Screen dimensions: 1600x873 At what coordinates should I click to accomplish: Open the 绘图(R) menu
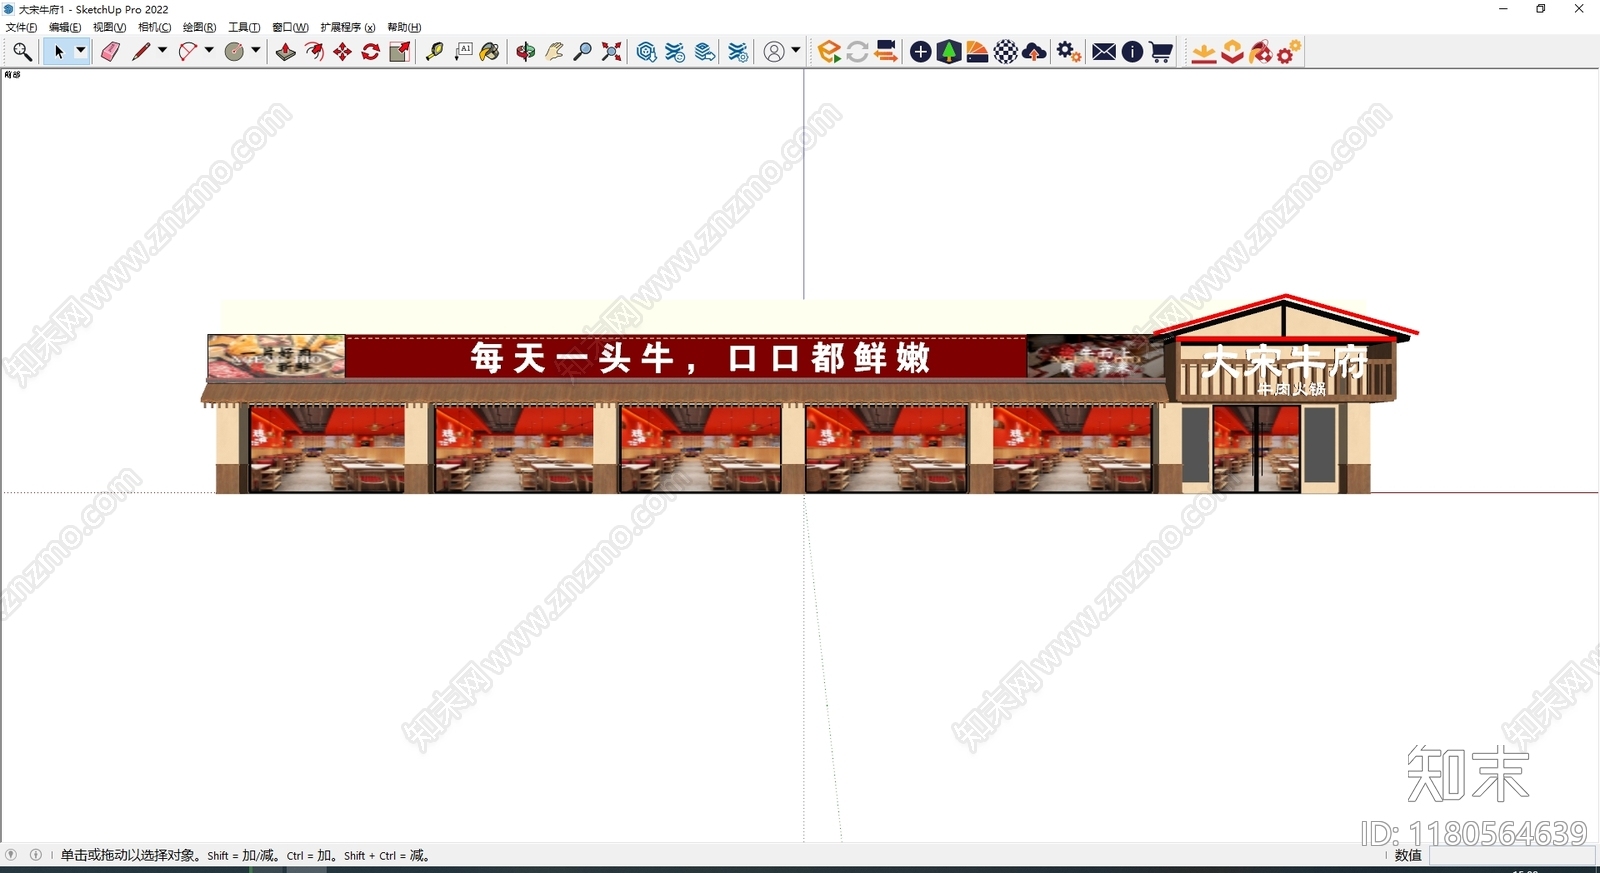tap(199, 28)
